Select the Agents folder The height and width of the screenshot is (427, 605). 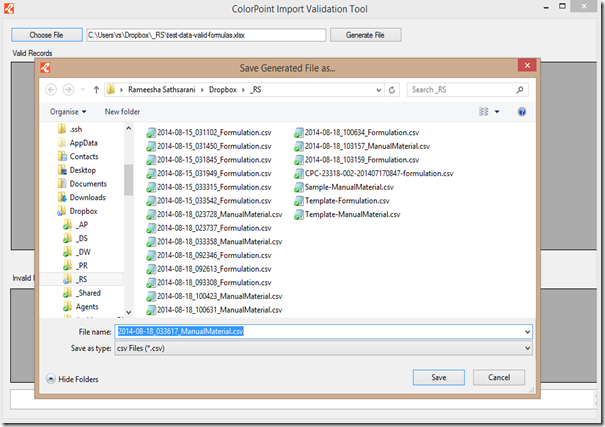[81, 307]
